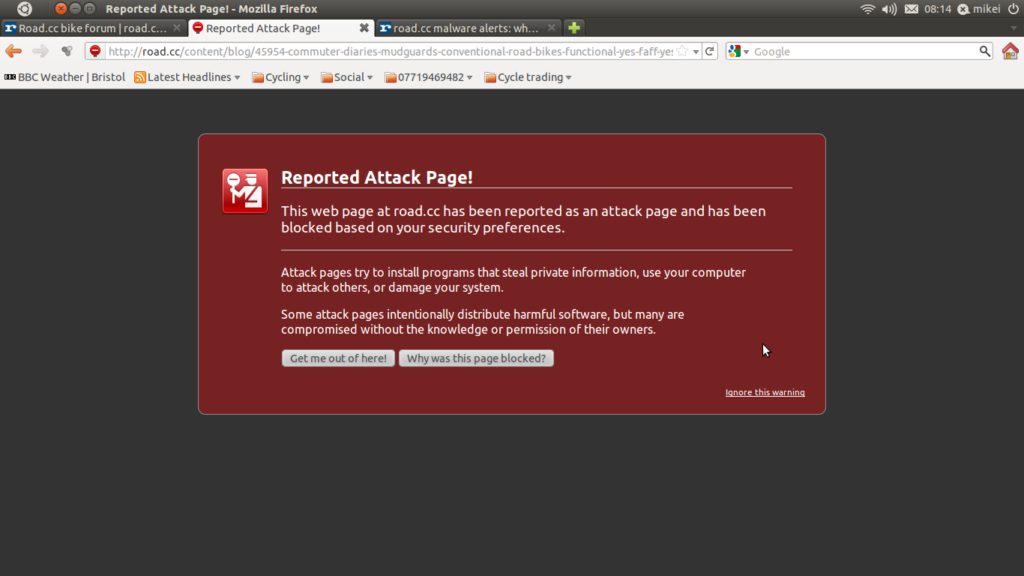Close the road.cc malware alerts tab
The image size is (1024, 576).
[551, 27]
